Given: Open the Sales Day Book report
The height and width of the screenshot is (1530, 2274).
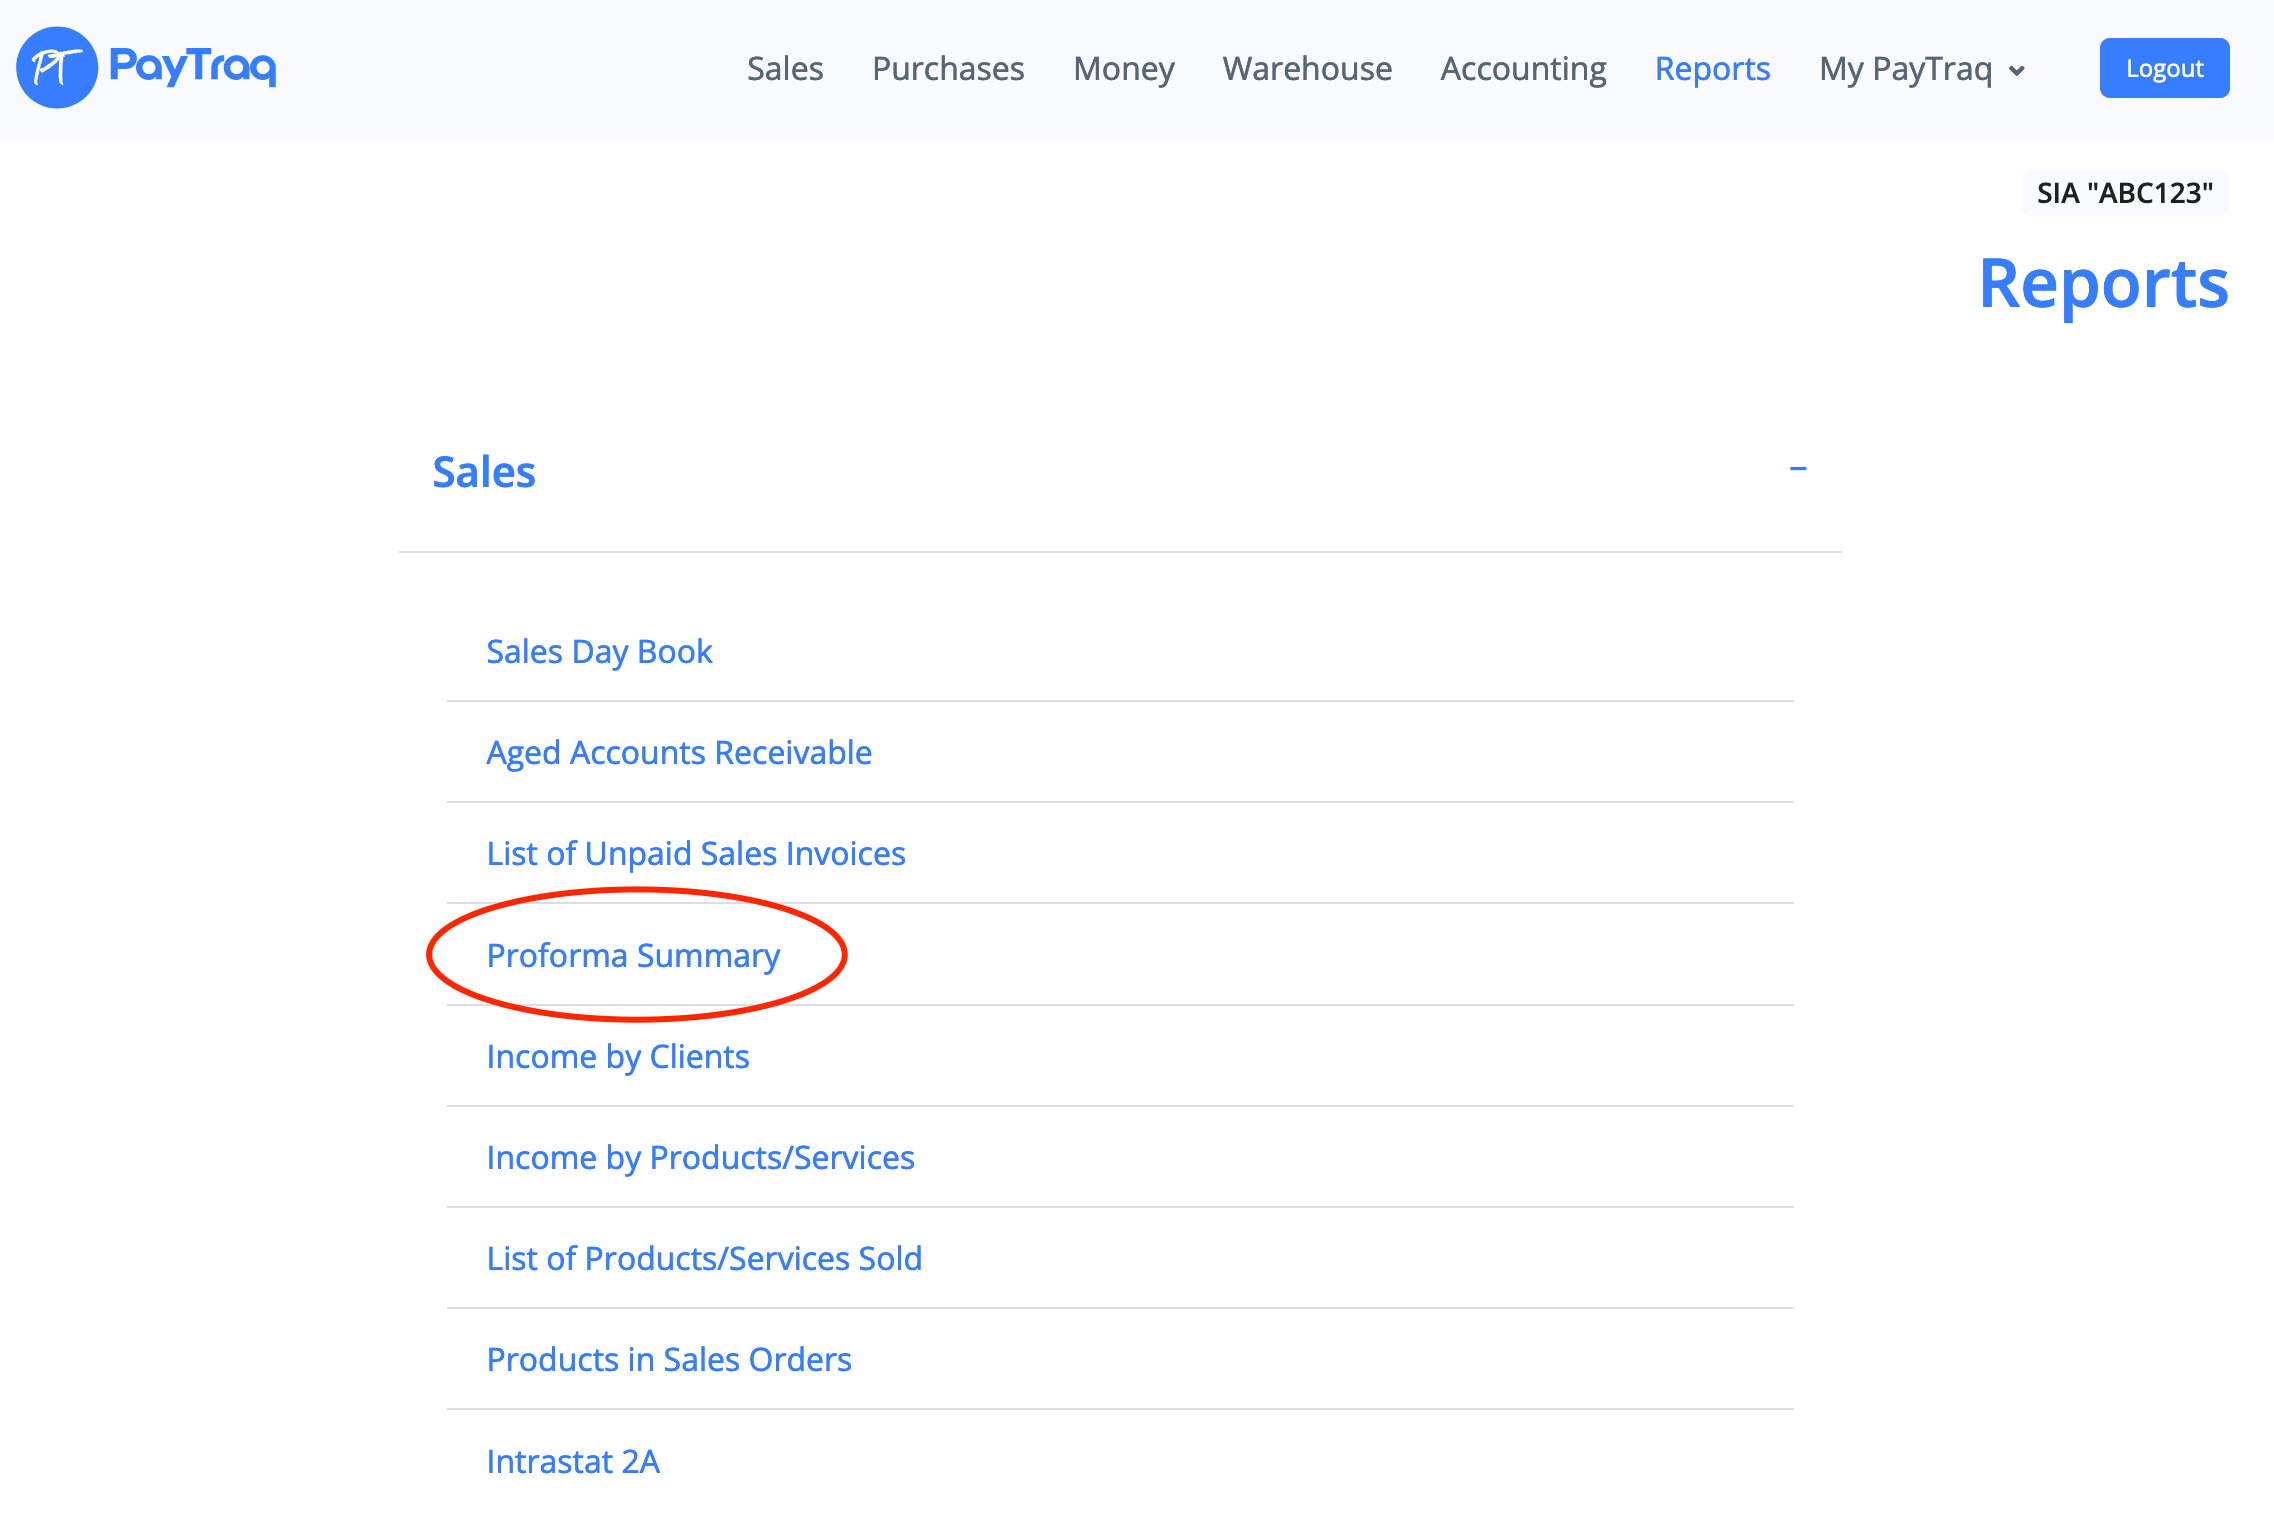Looking at the screenshot, I should pos(599,652).
